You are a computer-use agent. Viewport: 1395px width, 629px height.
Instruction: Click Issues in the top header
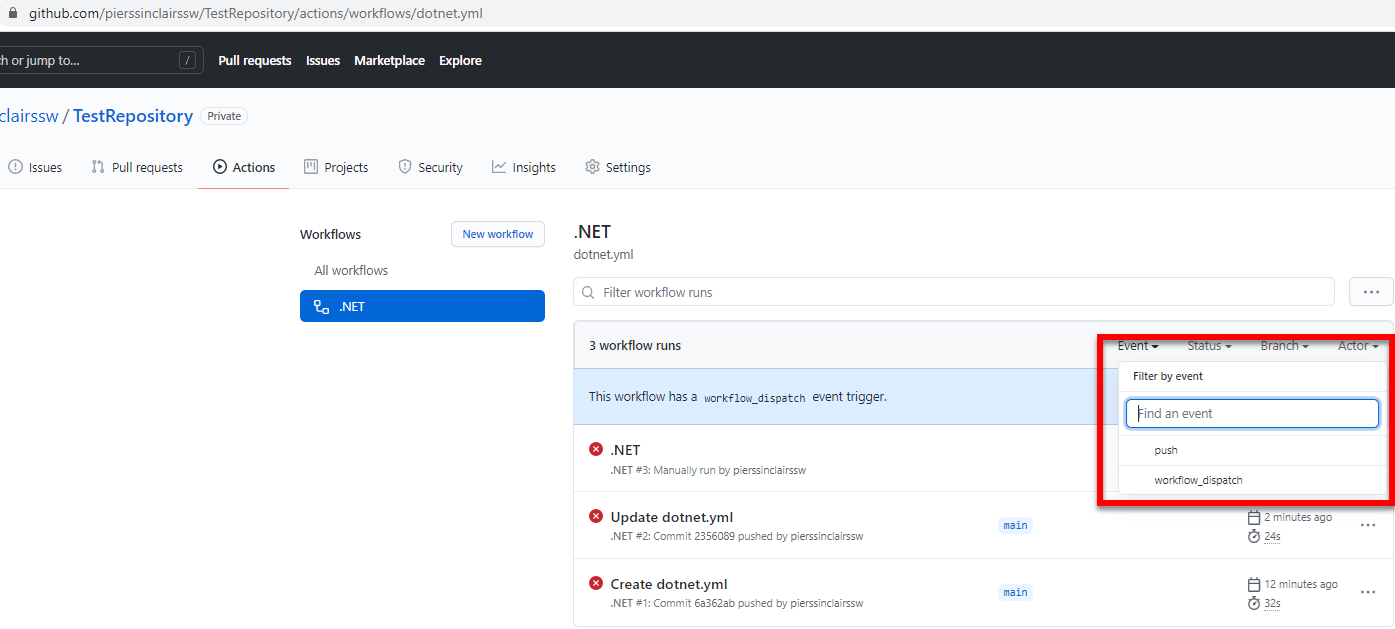click(323, 60)
